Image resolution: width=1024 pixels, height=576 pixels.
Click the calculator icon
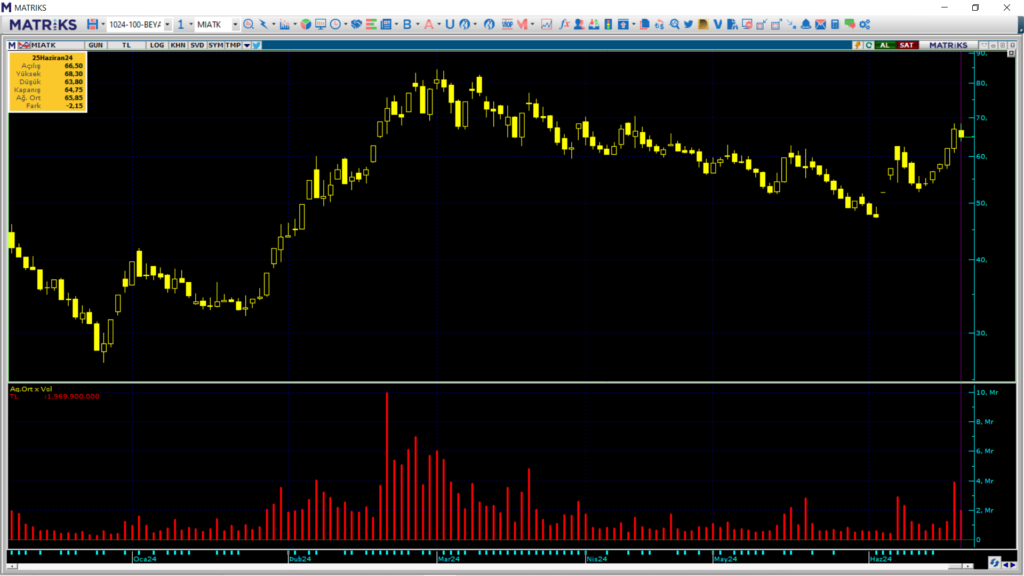coord(835,24)
